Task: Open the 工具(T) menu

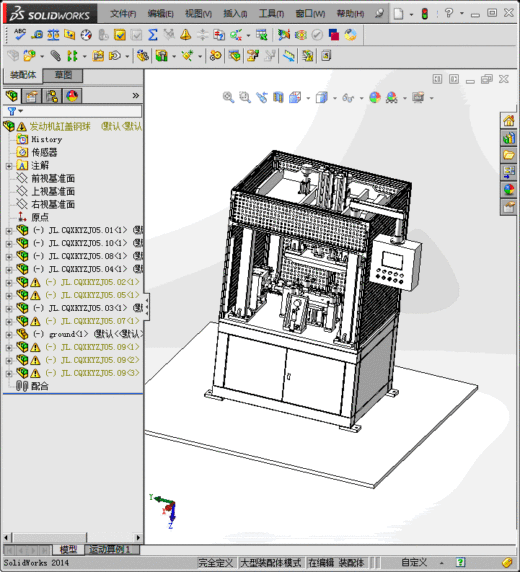Action: coord(271,14)
